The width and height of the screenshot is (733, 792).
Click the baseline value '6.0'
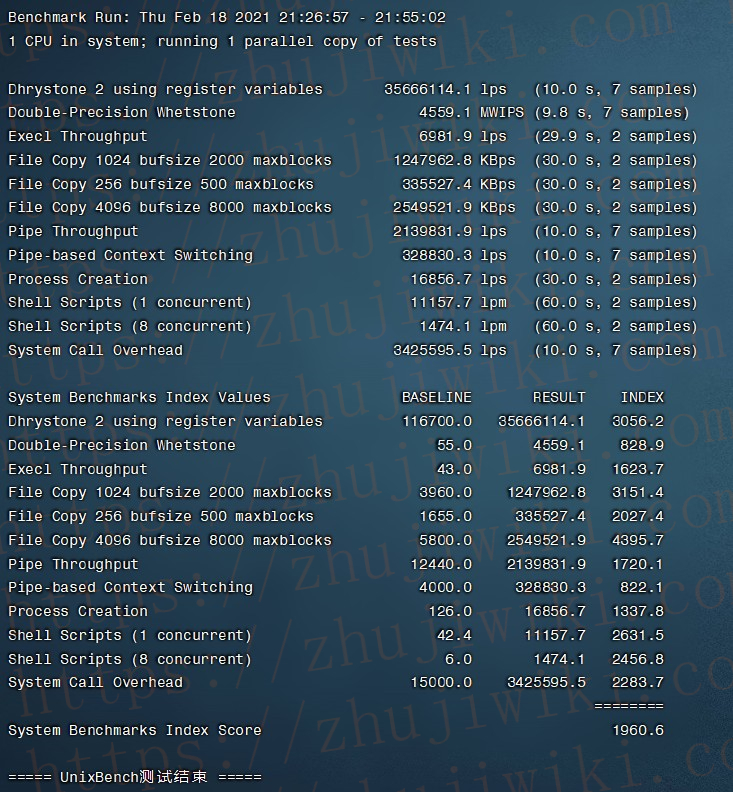point(458,659)
